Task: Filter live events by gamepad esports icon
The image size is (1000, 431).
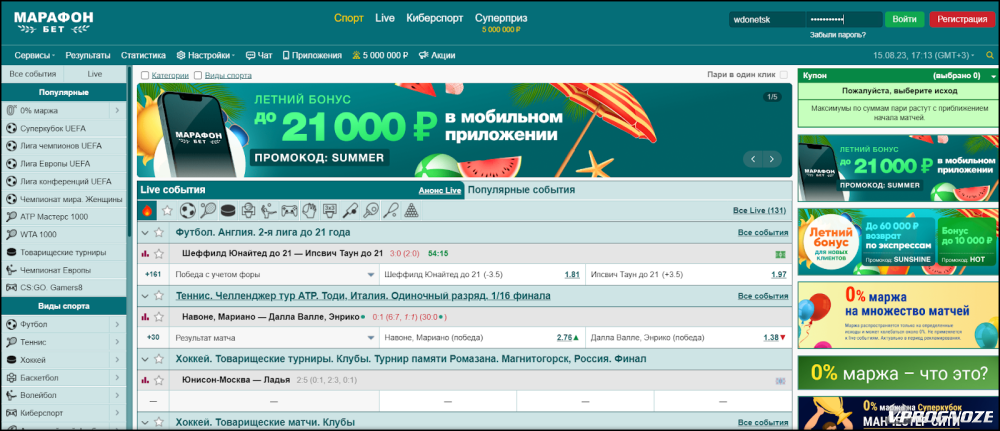Action: point(290,210)
